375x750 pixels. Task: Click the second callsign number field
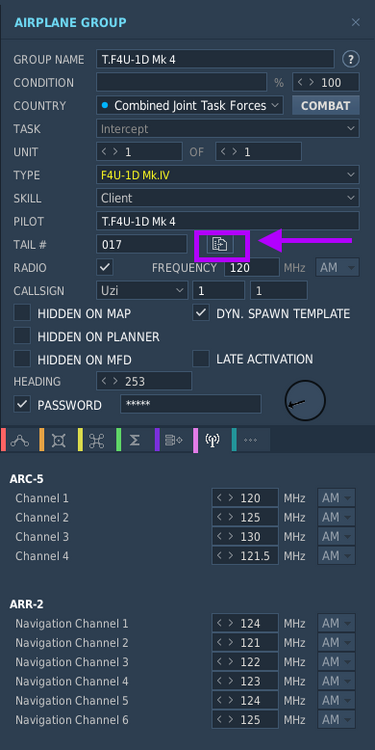point(279,290)
